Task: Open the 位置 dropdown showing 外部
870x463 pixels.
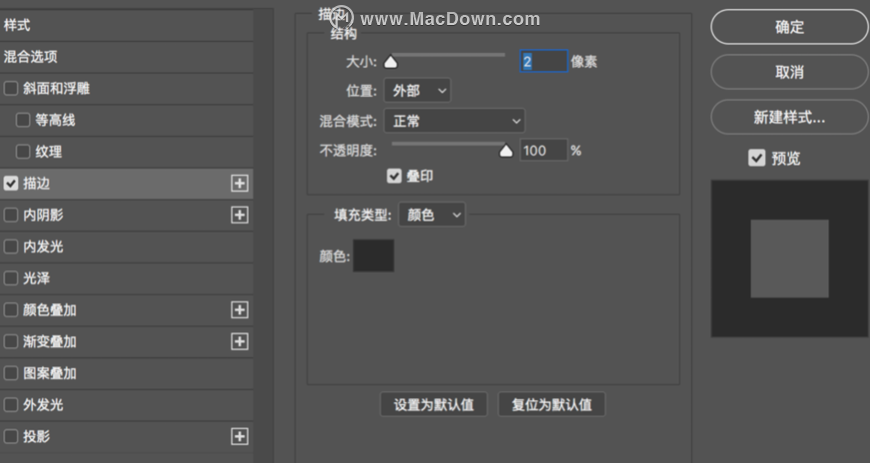Action: pyautogui.click(x=417, y=90)
